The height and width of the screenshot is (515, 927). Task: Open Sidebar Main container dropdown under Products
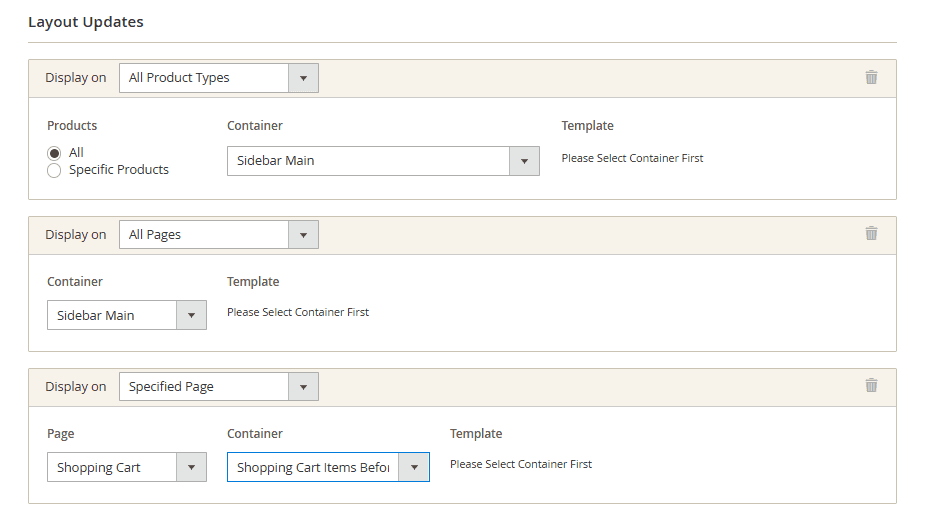click(383, 161)
